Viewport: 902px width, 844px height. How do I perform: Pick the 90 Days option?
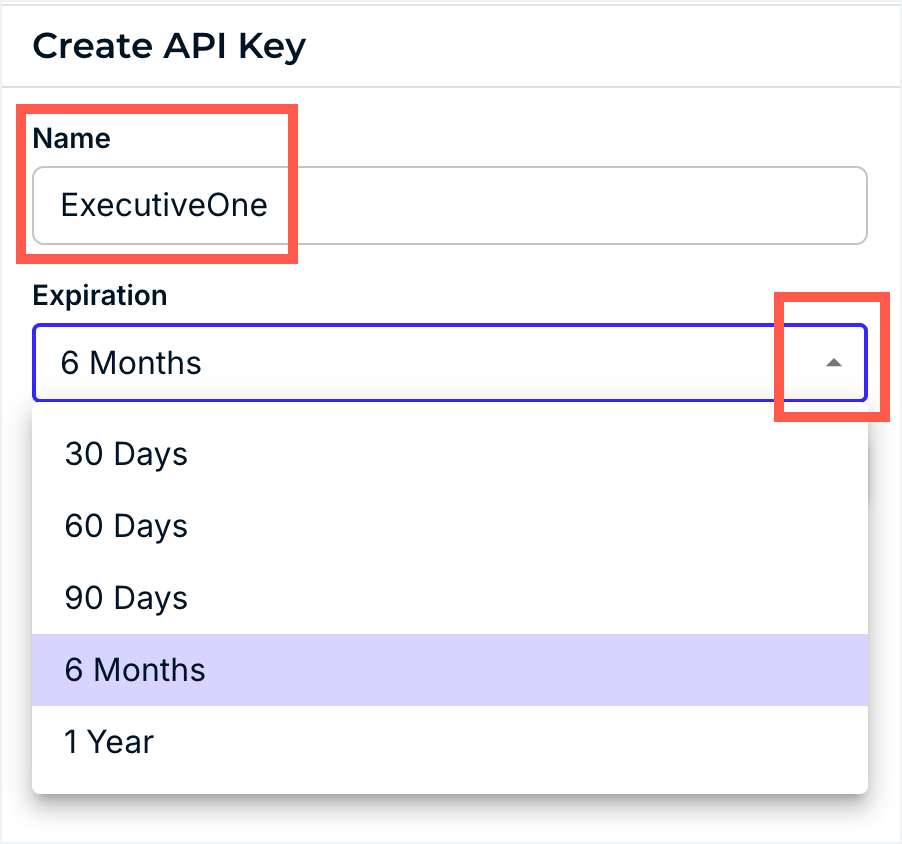tap(126, 598)
